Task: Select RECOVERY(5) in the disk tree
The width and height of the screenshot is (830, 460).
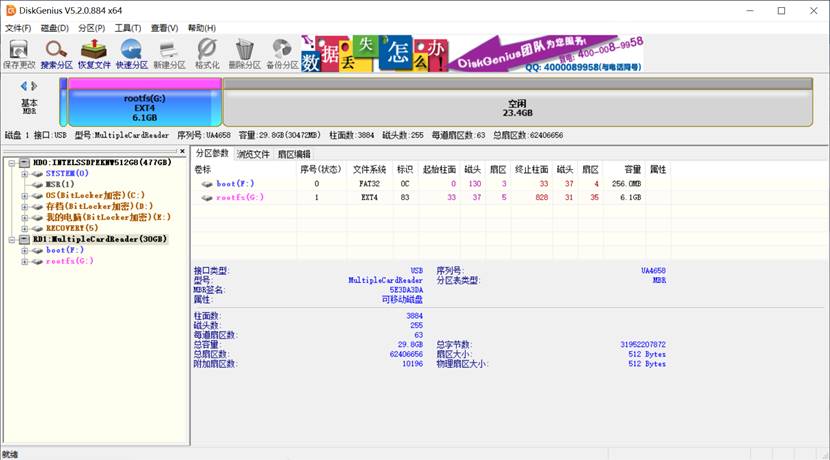Action: [72, 228]
